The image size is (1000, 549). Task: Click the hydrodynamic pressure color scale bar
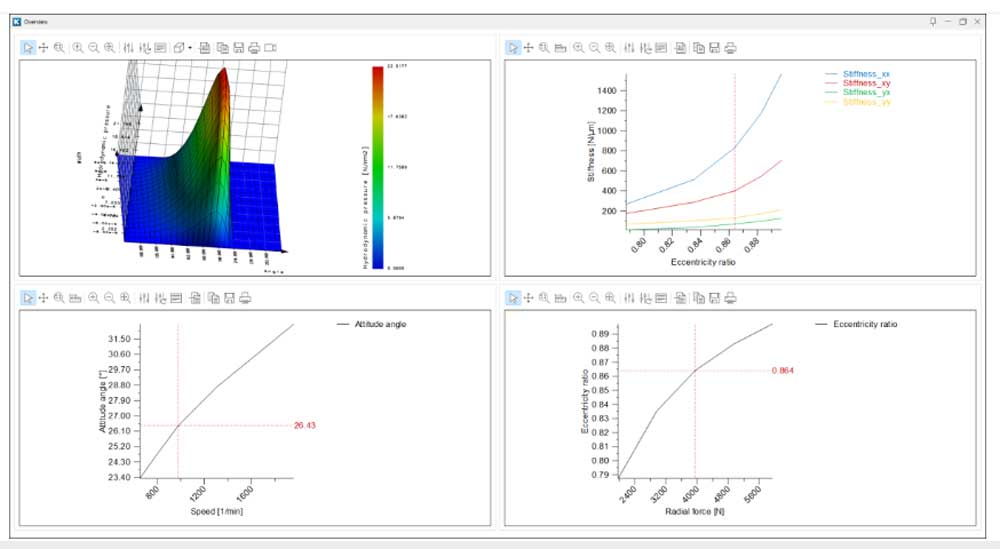coord(378,168)
